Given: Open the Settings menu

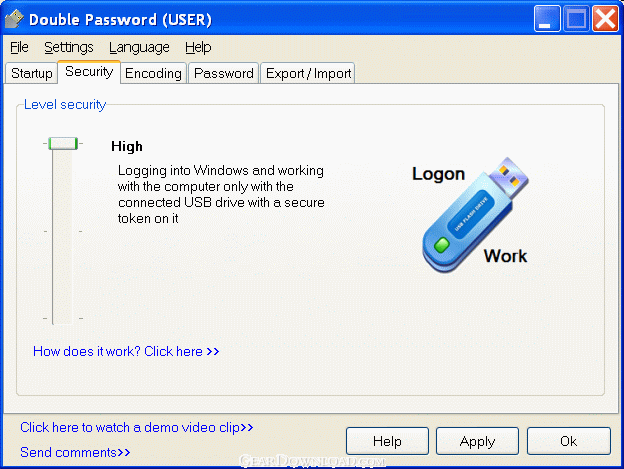Looking at the screenshot, I should 69,47.
